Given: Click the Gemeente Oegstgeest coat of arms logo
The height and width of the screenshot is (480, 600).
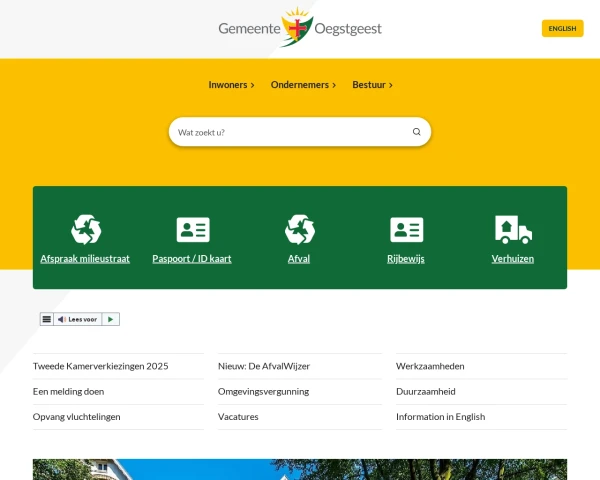Looking at the screenshot, I should tap(297, 28).
